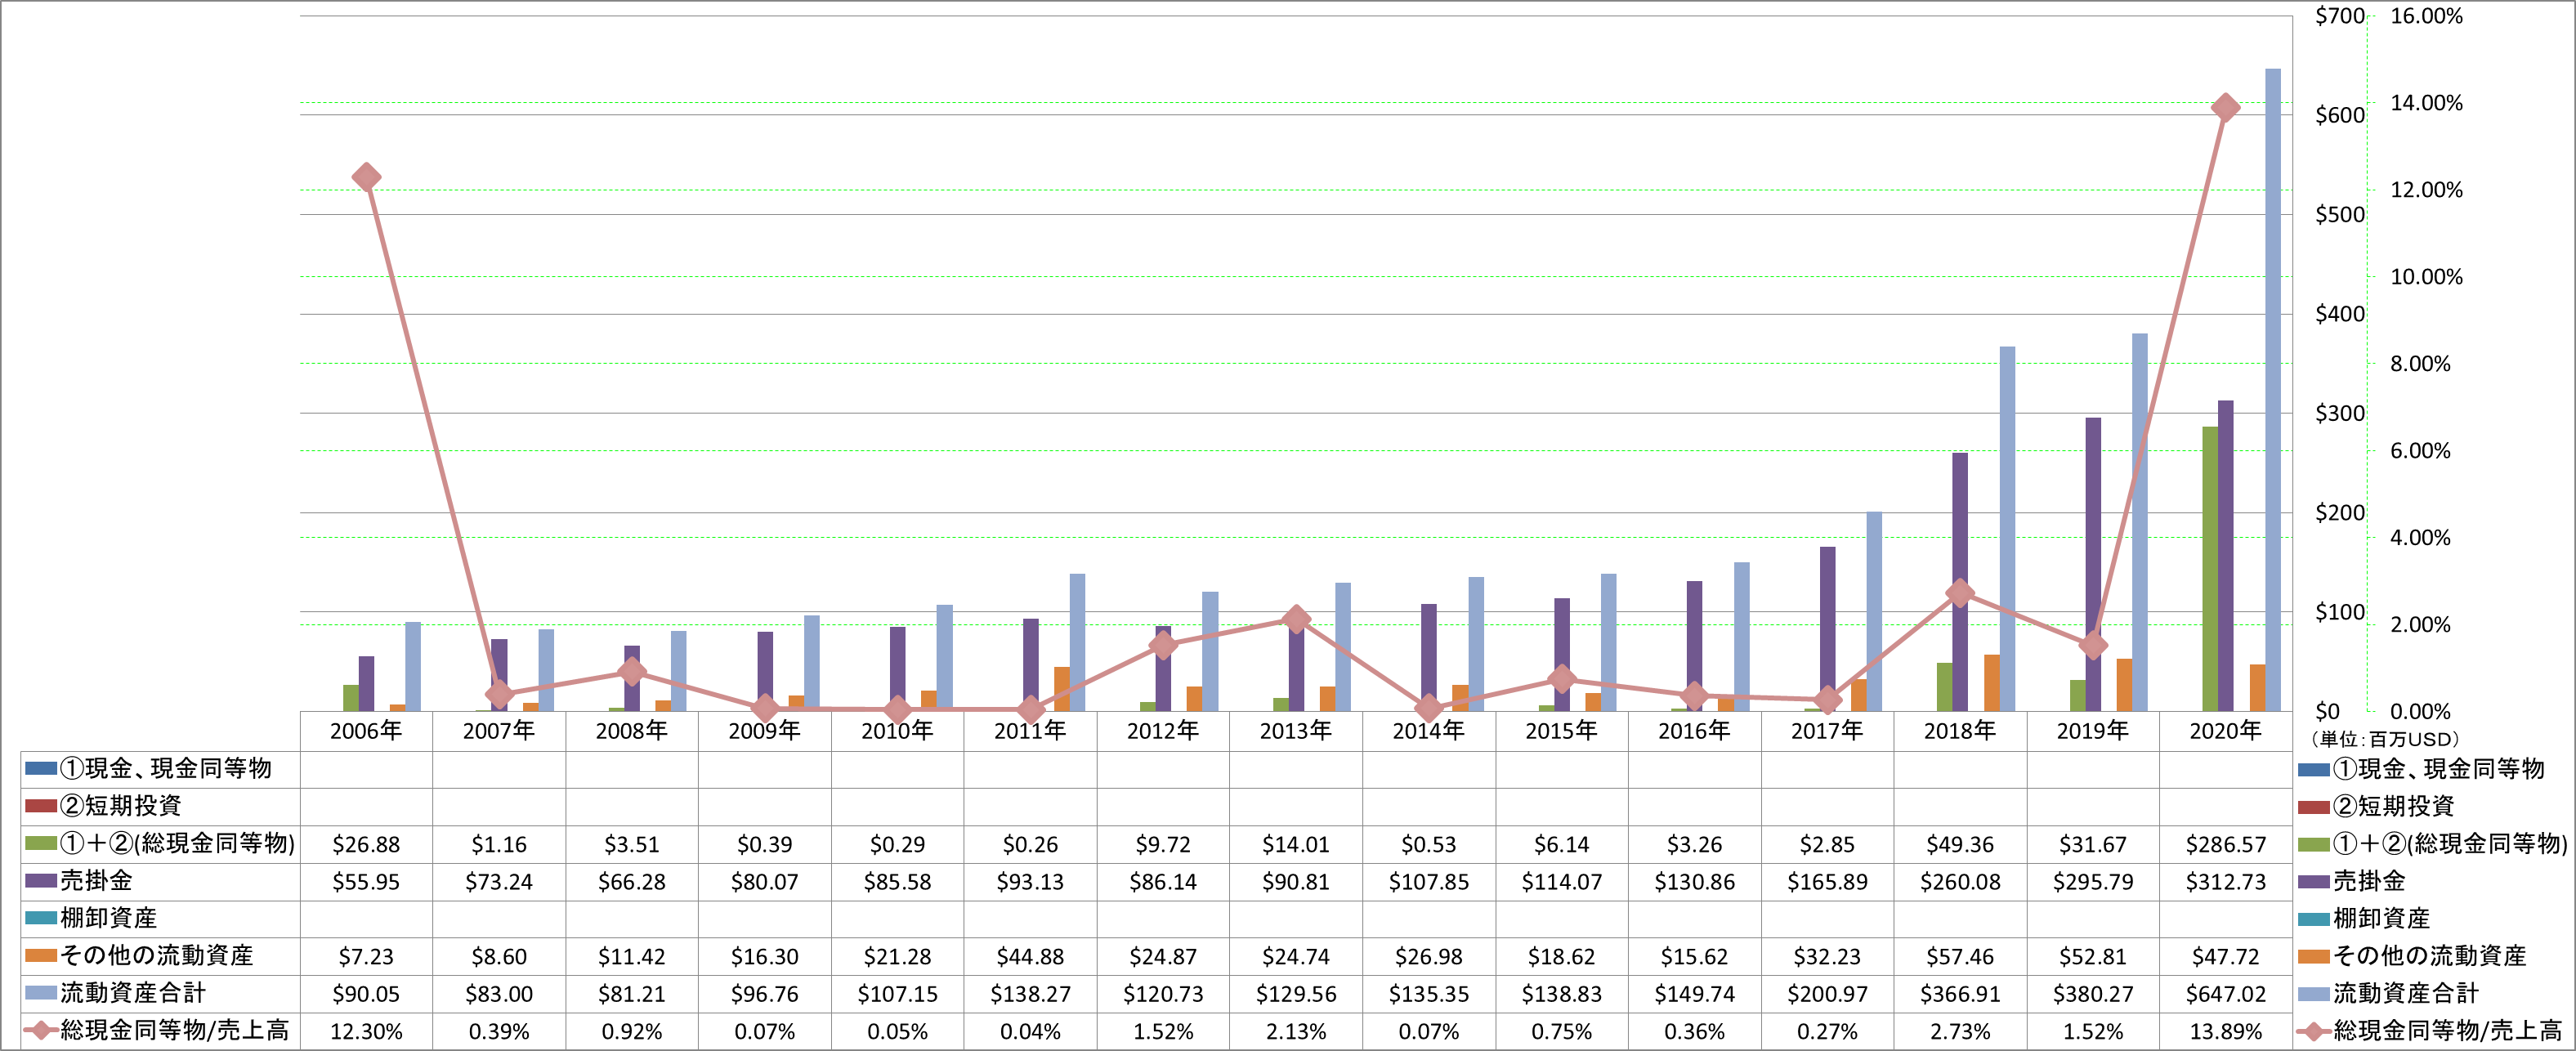Screen dimensions: 2576x1051
Task: Click the left 売掛金 row label
Action: coord(96,881)
